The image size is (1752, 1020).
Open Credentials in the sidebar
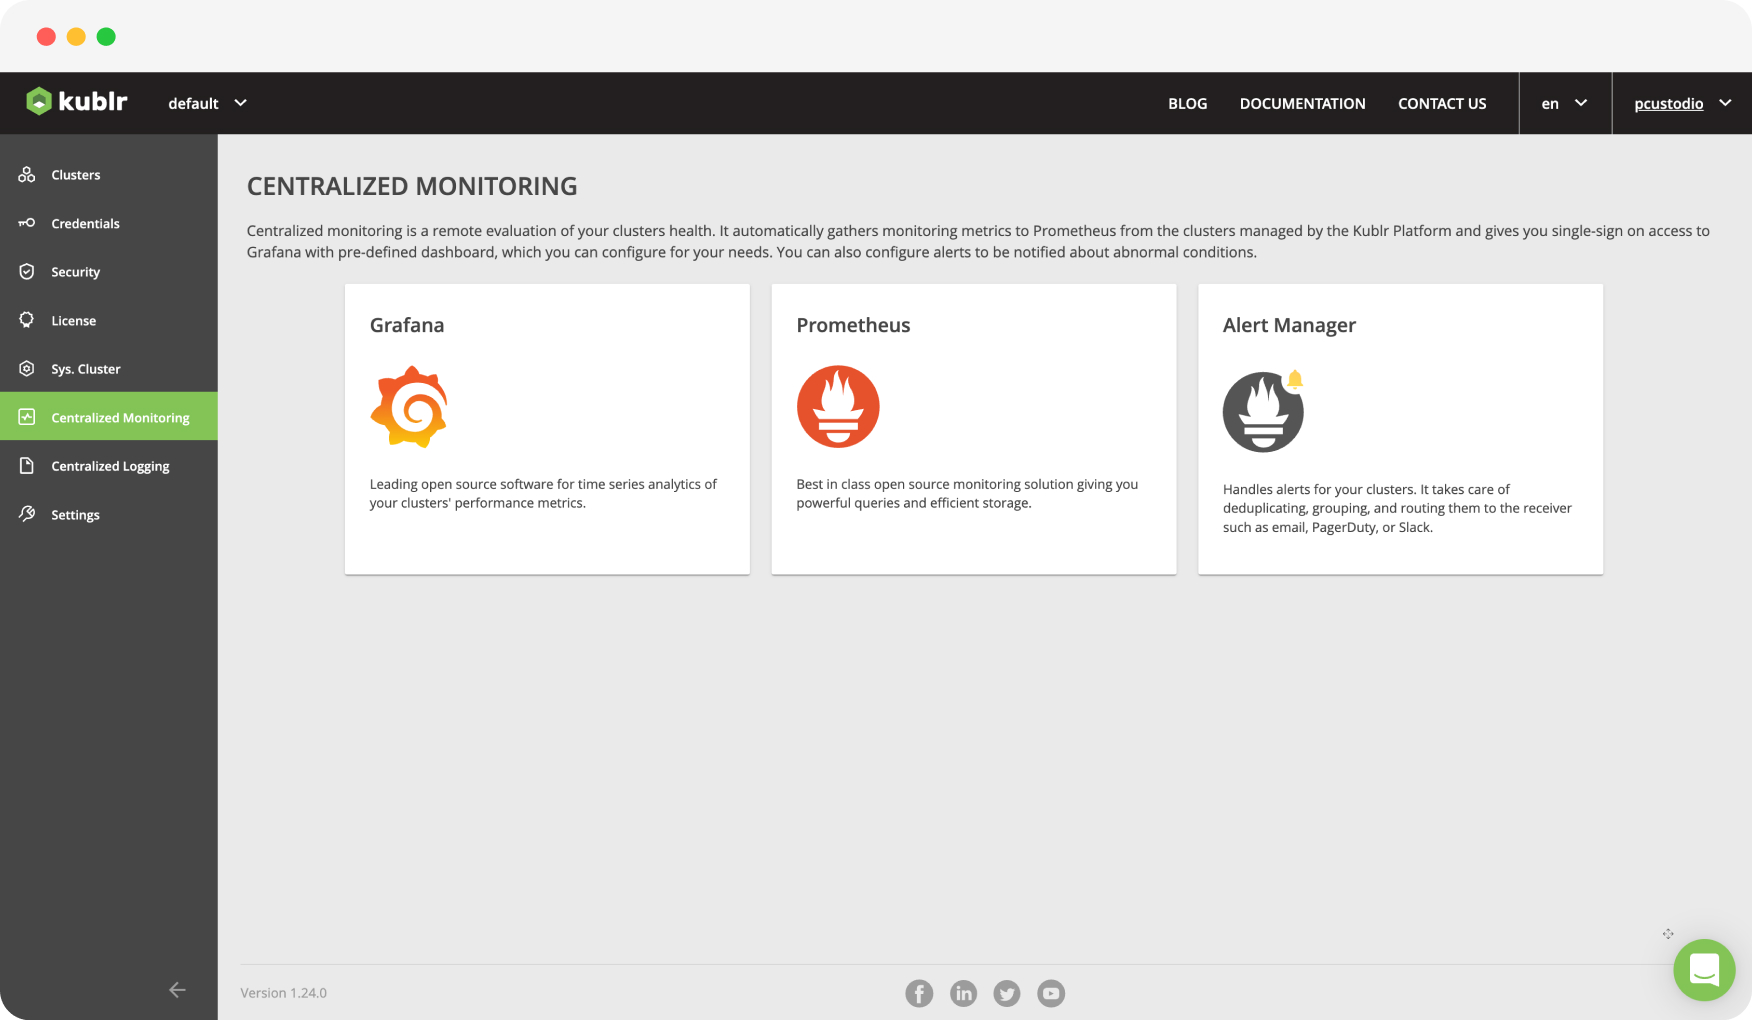(x=109, y=223)
